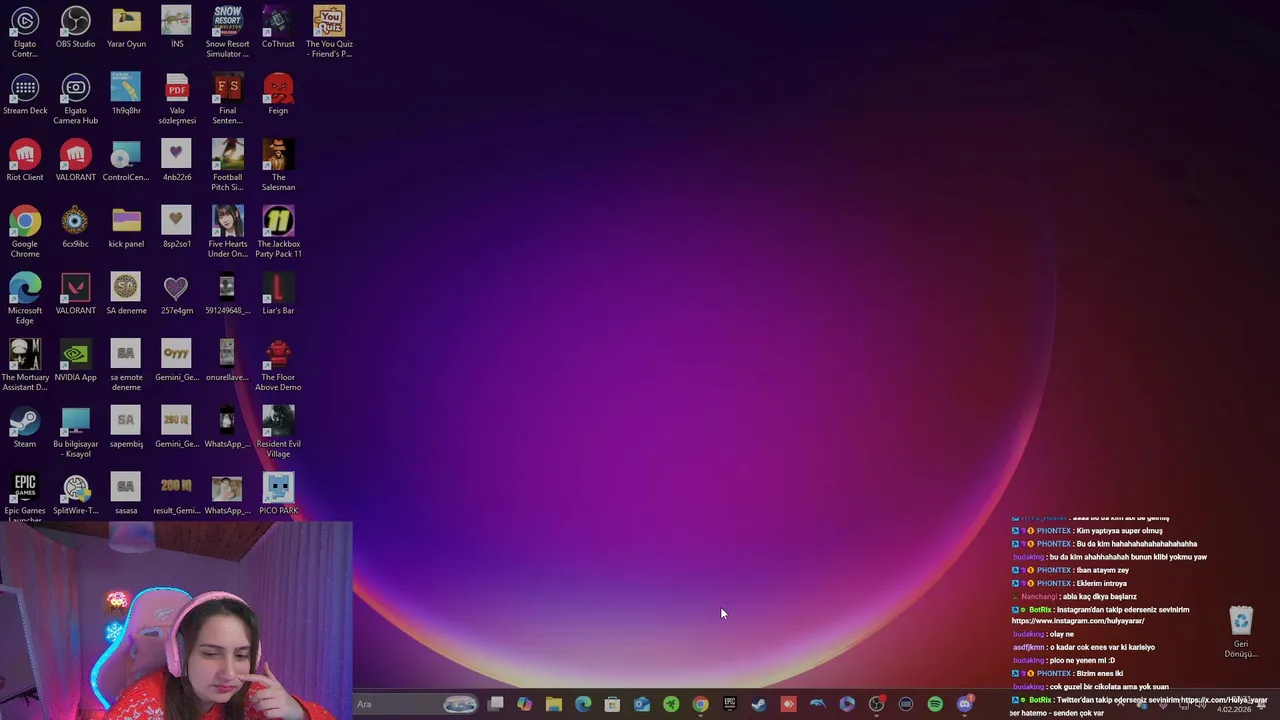Select the result_Gemi... image file
Screen dimensions: 1280x720
click(x=177, y=495)
